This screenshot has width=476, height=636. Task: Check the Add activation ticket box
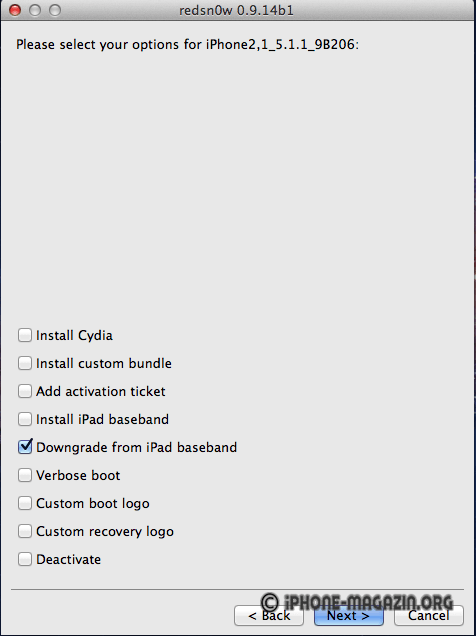pyautogui.click(x=25, y=391)
